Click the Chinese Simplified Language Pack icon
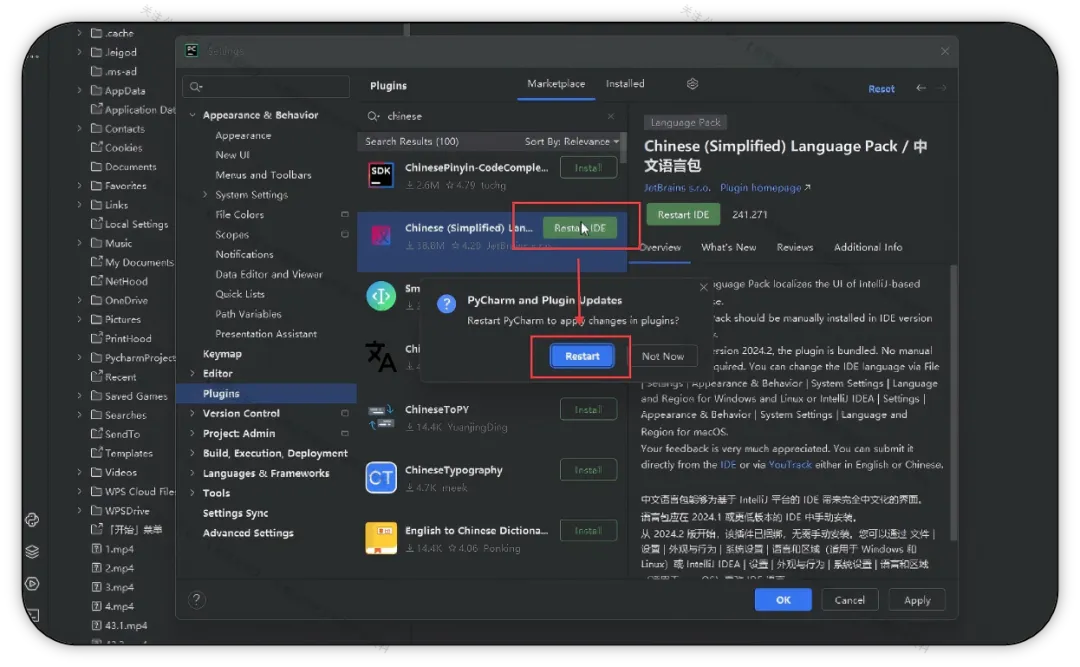This screenshot has width=1080, height=667. click(381, 236)
